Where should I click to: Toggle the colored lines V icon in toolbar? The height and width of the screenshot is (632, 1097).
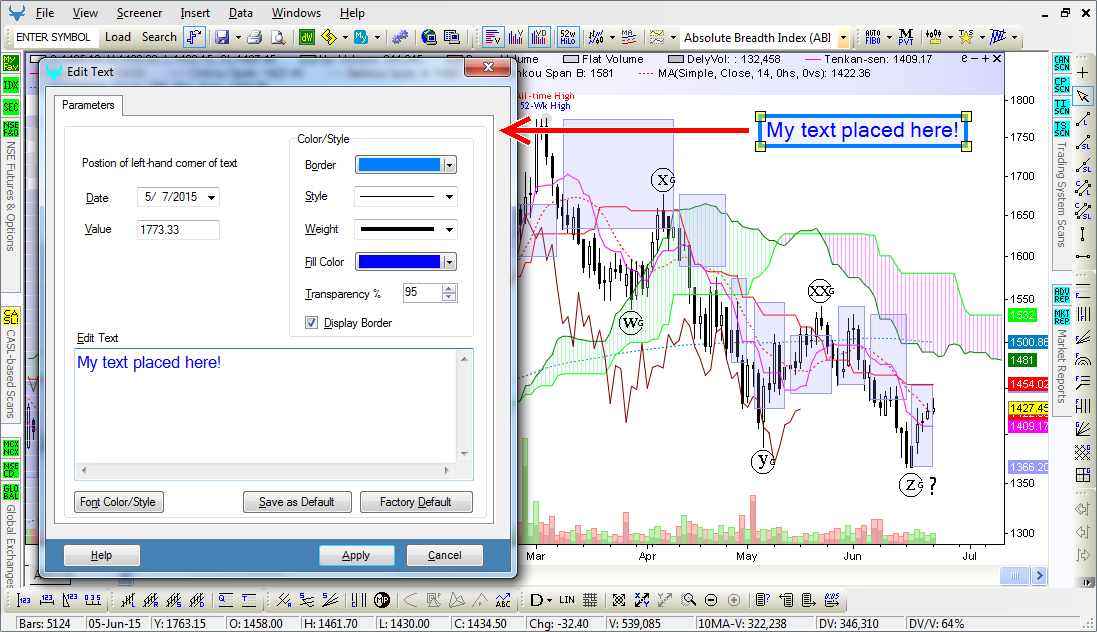493,37
